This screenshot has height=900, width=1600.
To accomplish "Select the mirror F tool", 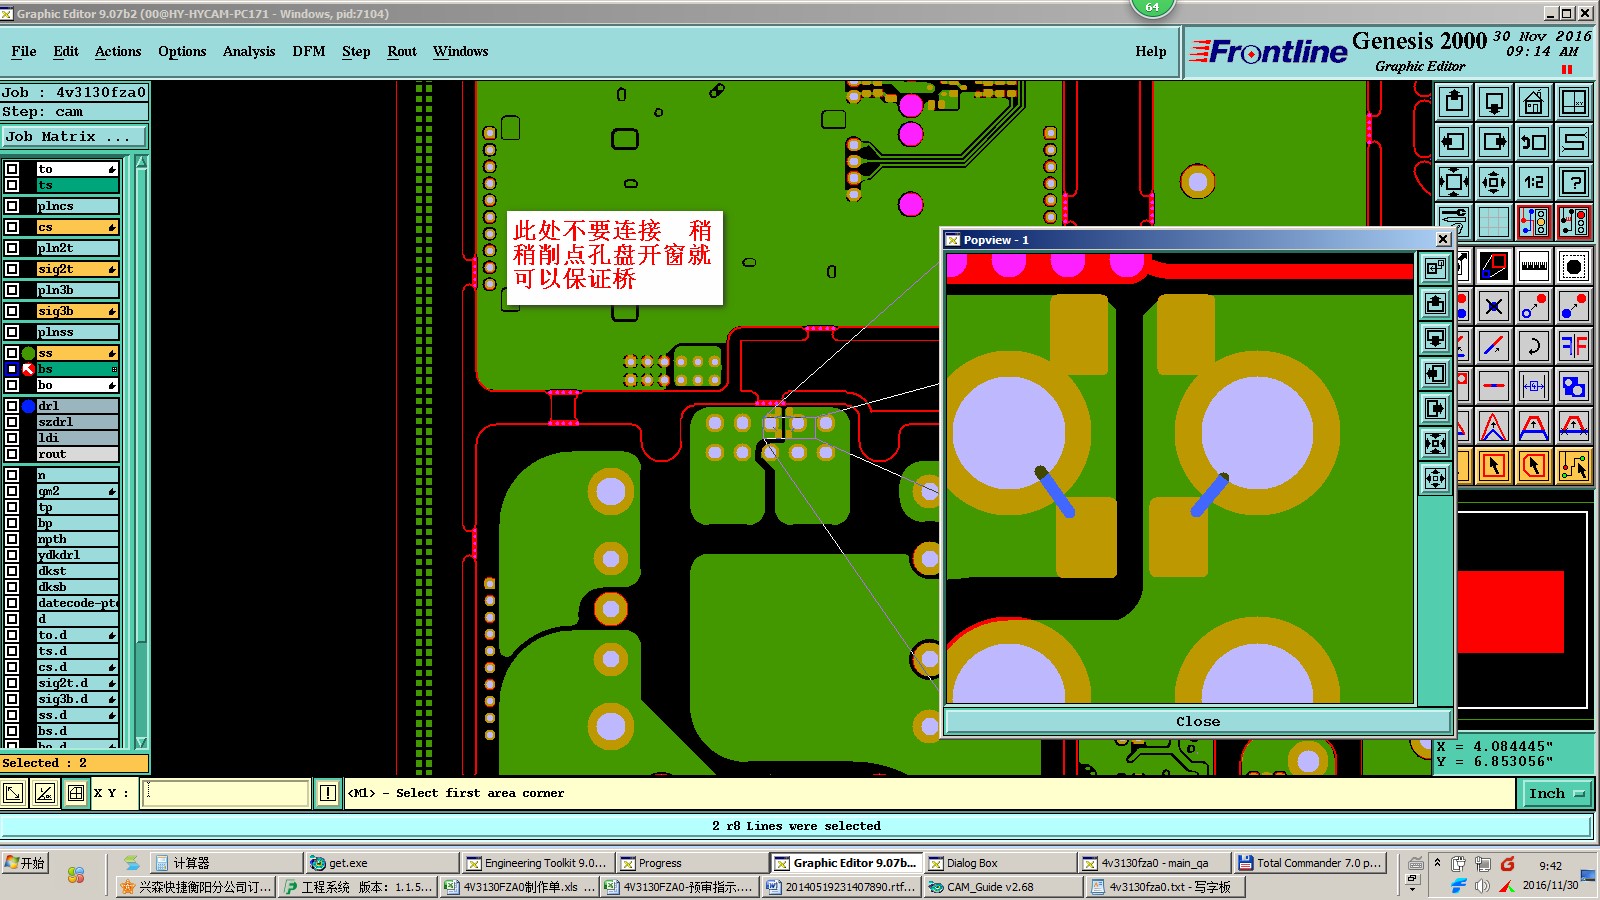I will [x=1574, y=346].
